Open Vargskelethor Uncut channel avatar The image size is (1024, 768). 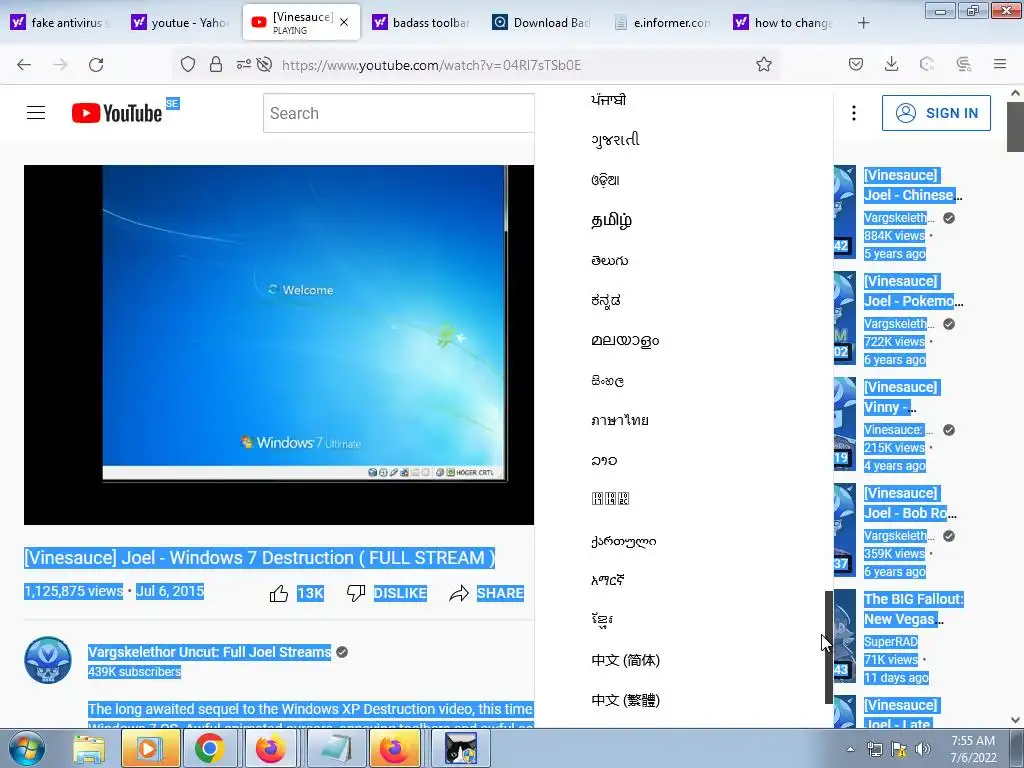click(48, 660)
